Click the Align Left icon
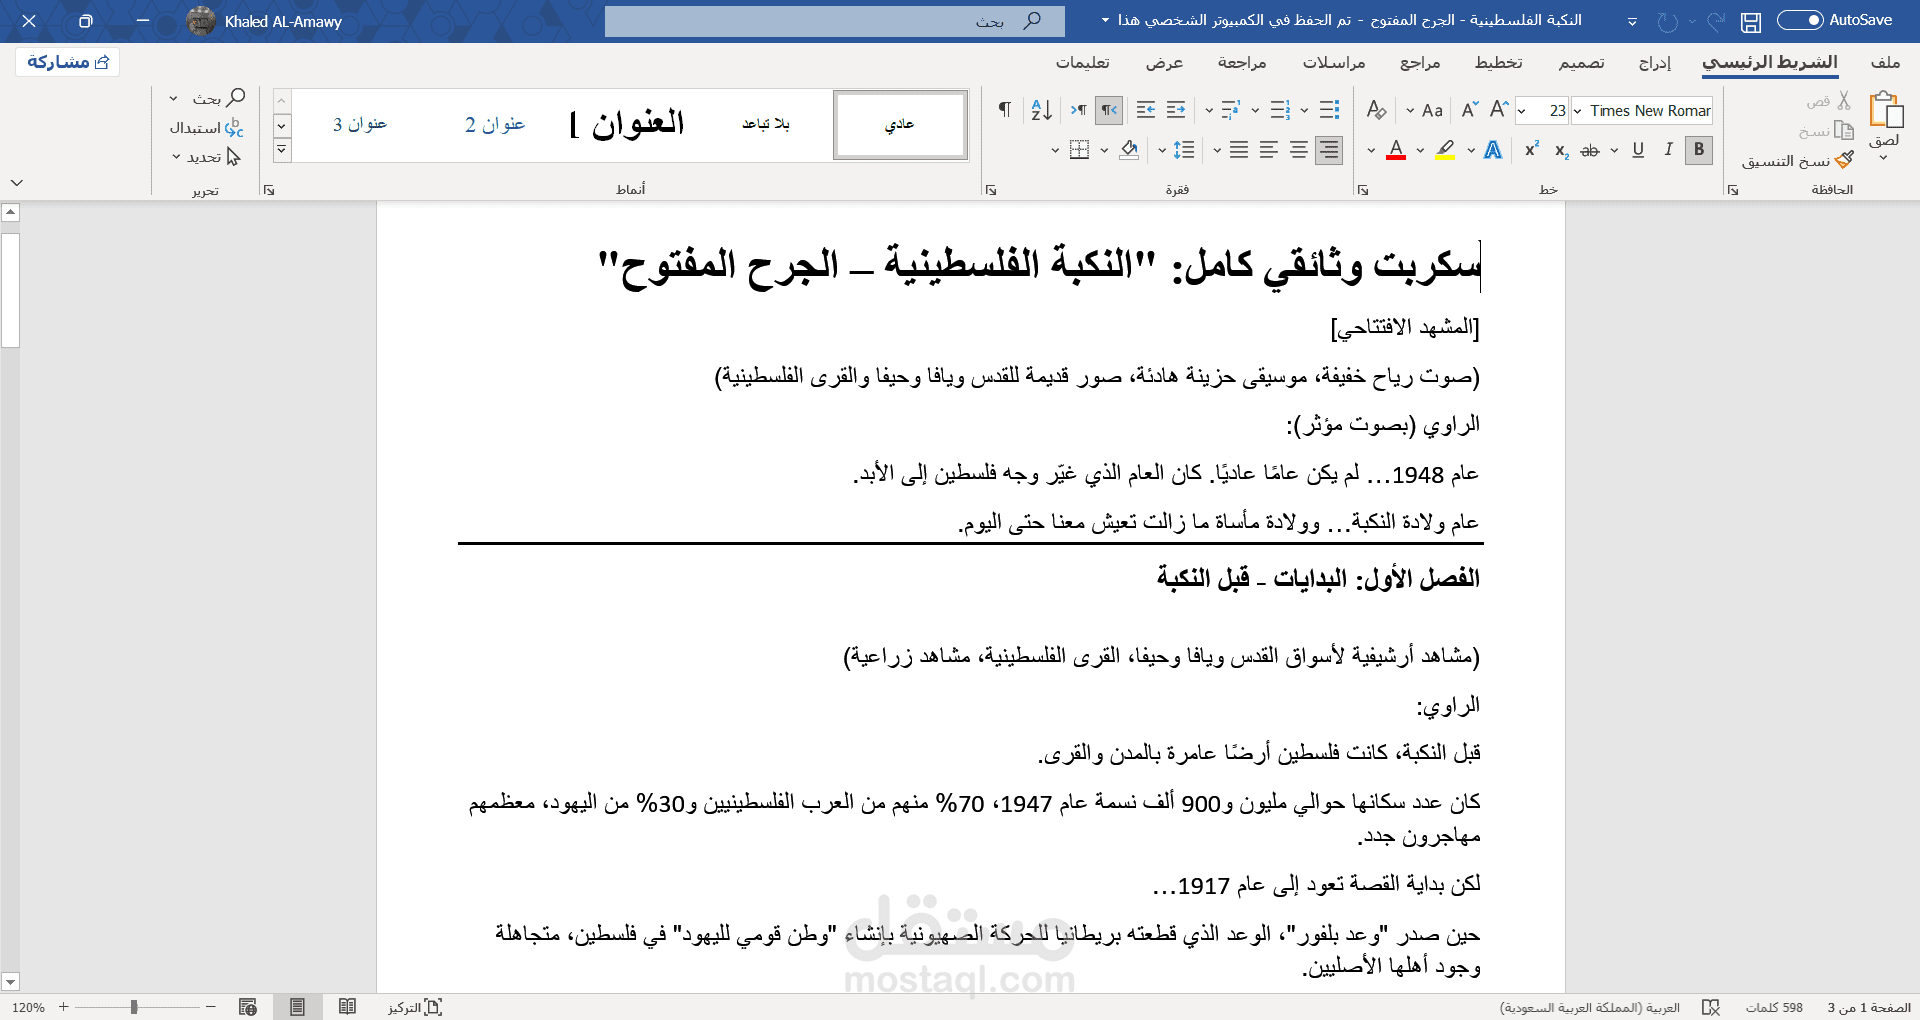 tap(1269, 150)
